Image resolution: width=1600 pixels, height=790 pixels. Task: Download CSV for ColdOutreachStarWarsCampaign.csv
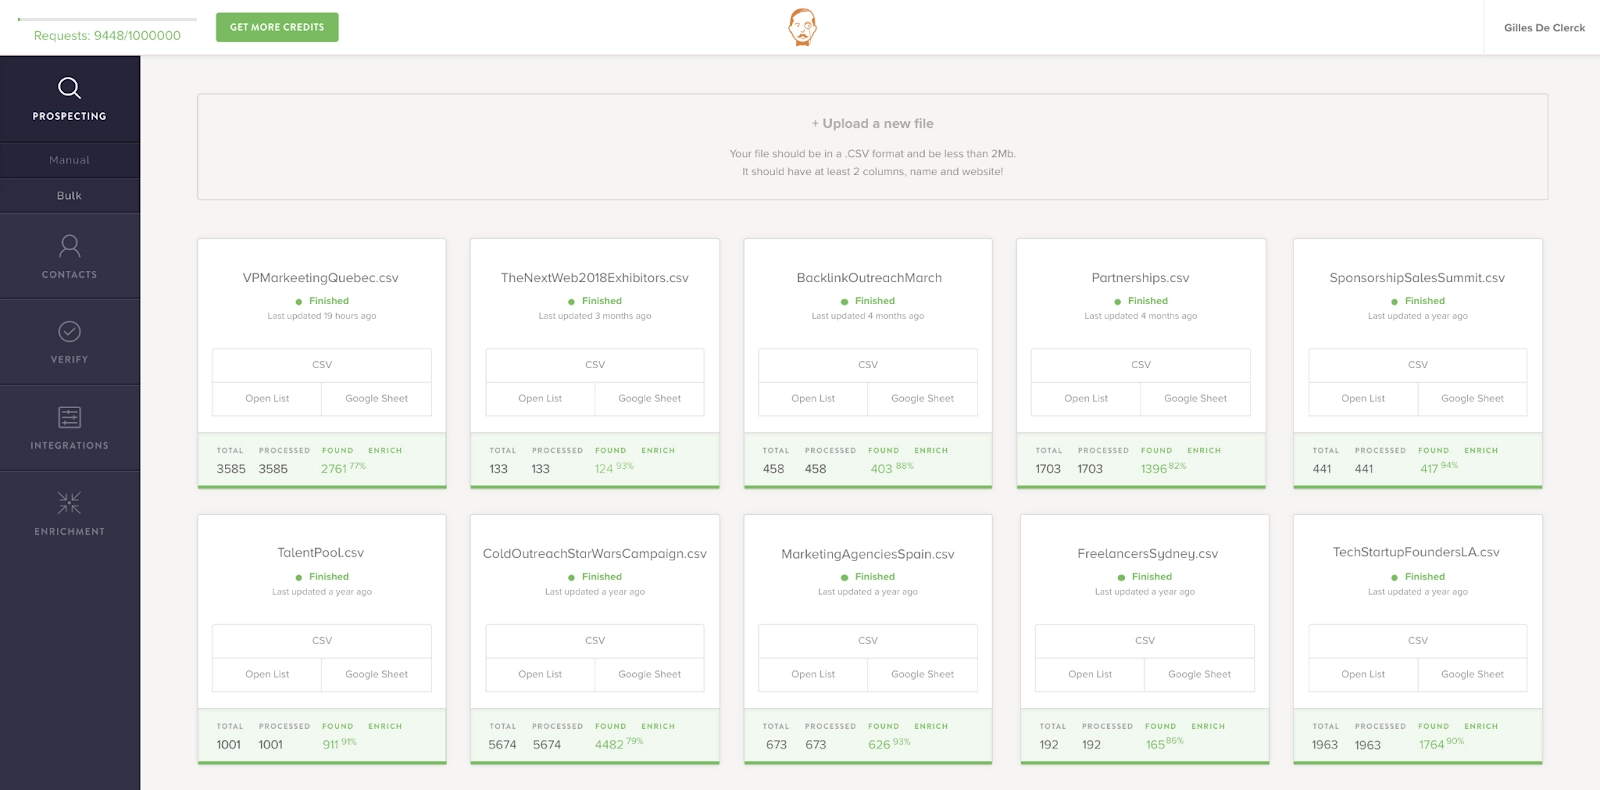pos(595,641)
